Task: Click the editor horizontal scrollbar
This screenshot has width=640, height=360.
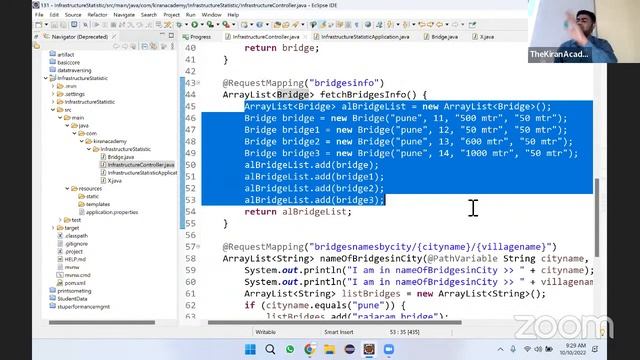Action: (335, 322)
